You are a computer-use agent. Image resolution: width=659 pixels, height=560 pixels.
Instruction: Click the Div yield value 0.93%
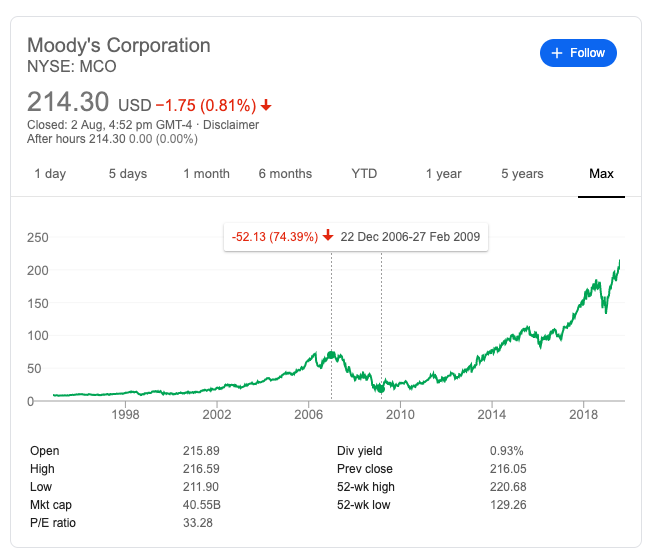(506, 451)
